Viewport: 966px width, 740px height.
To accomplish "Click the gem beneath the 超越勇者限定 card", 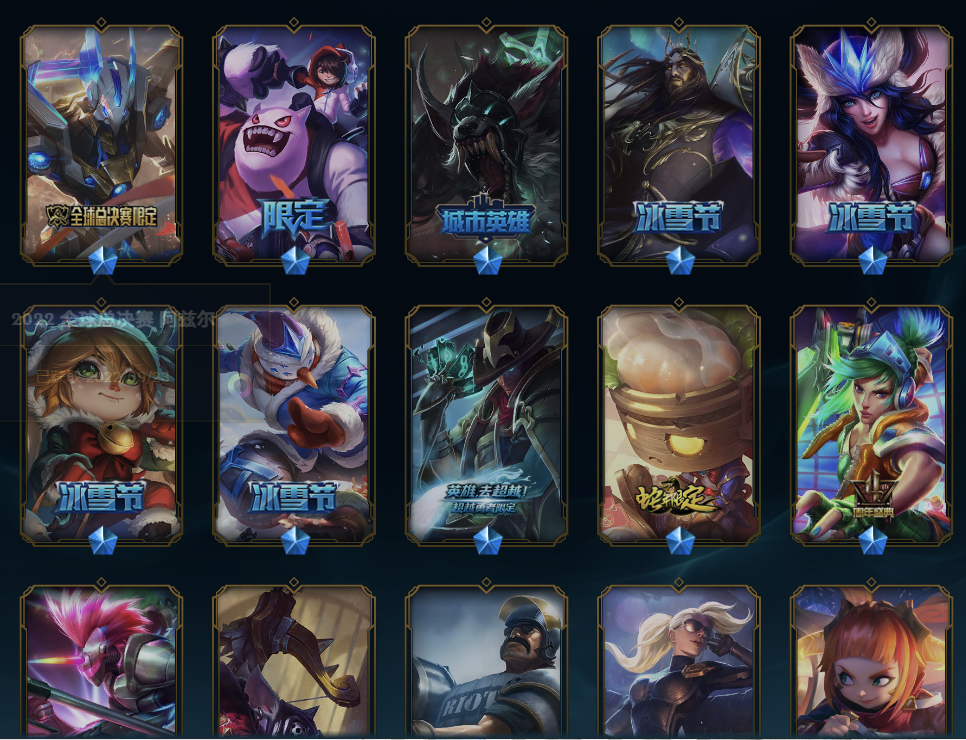I will (488, 540).
